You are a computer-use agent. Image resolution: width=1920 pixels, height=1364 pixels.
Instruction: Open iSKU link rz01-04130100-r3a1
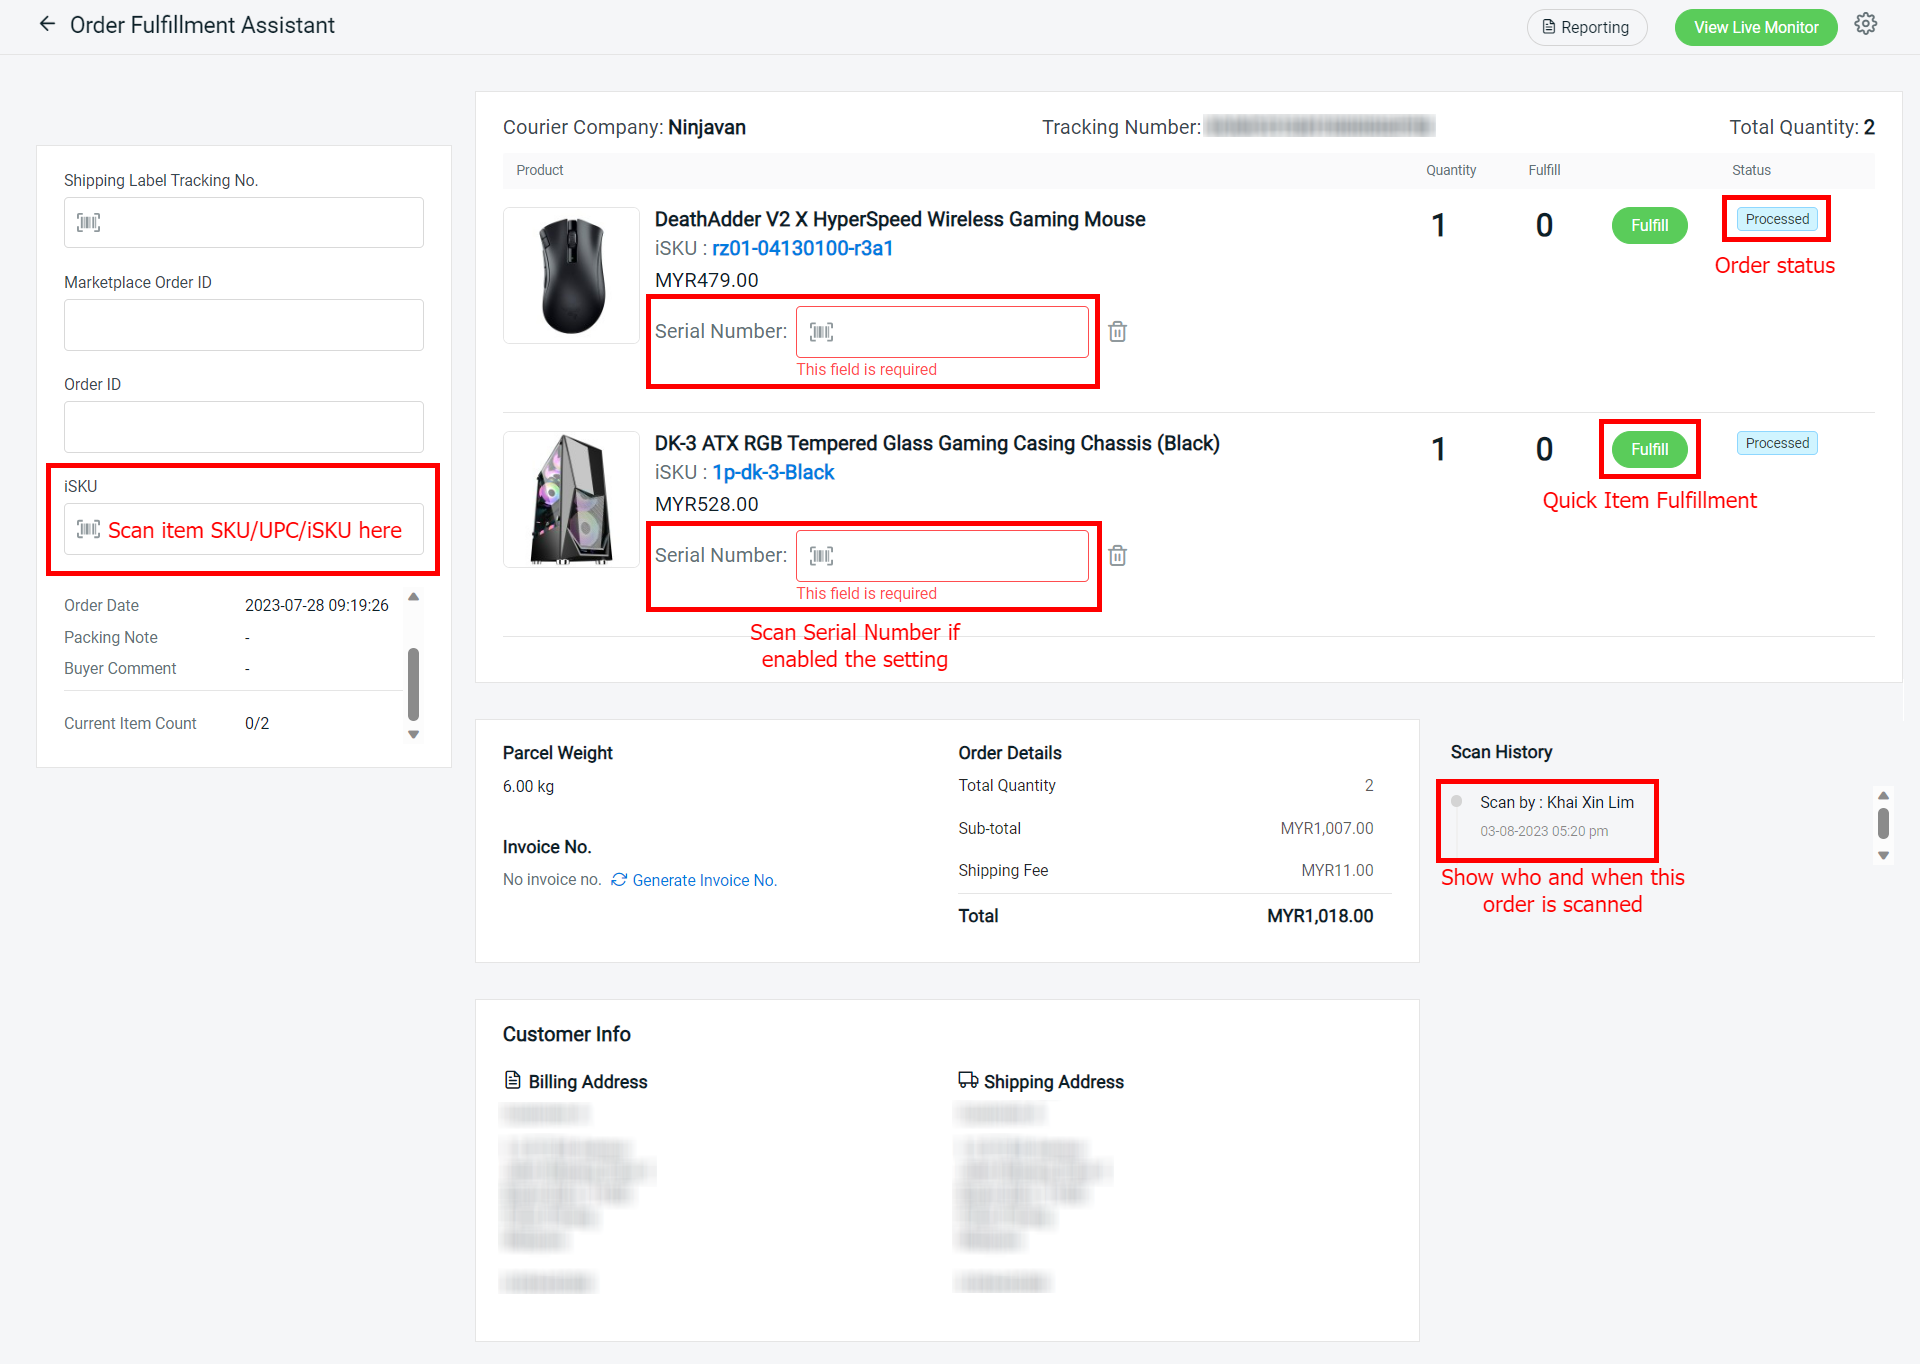(x=802, y=248)
